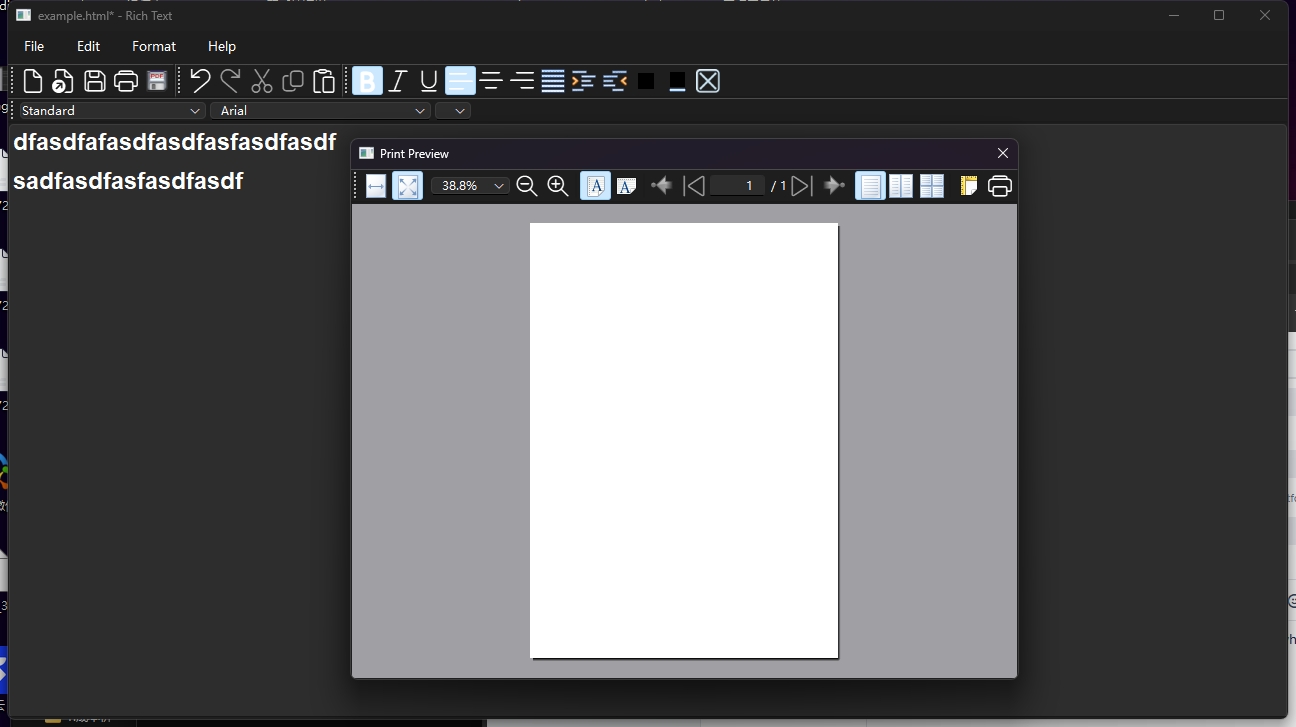Toggle Italic formatting
Screen dimensions: 1296x727
[x=398, y=81]
